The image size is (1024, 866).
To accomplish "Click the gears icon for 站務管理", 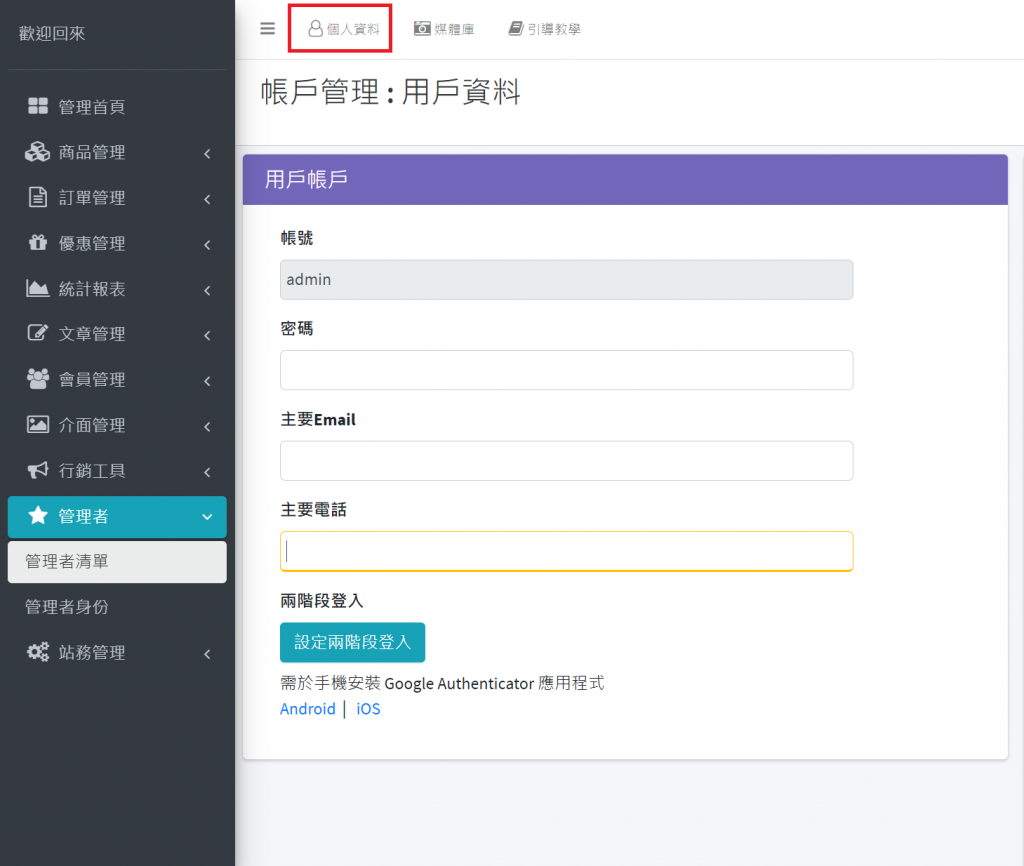I will [38, 652].
